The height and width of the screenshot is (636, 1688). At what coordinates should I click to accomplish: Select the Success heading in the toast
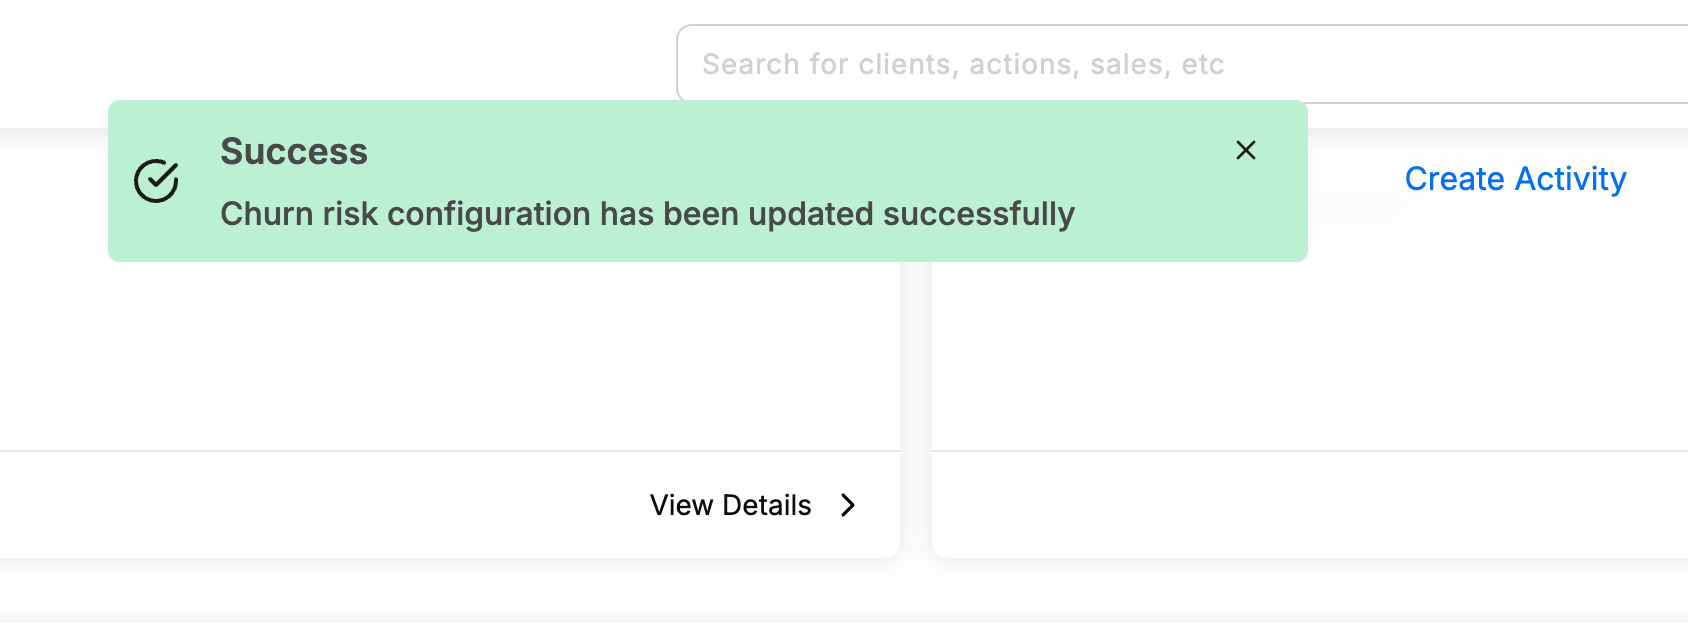(x=294, y=151)
